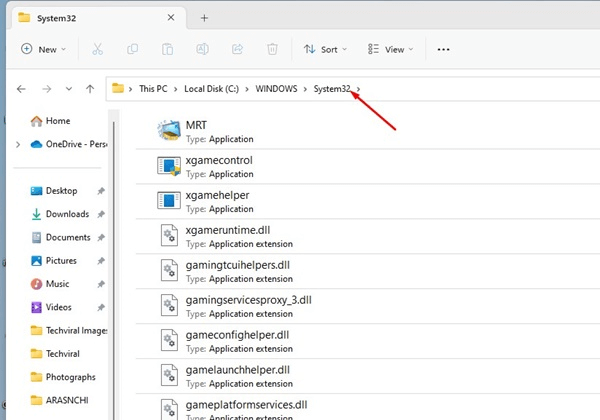Click the Paste clipboard icon

(167, 49)
